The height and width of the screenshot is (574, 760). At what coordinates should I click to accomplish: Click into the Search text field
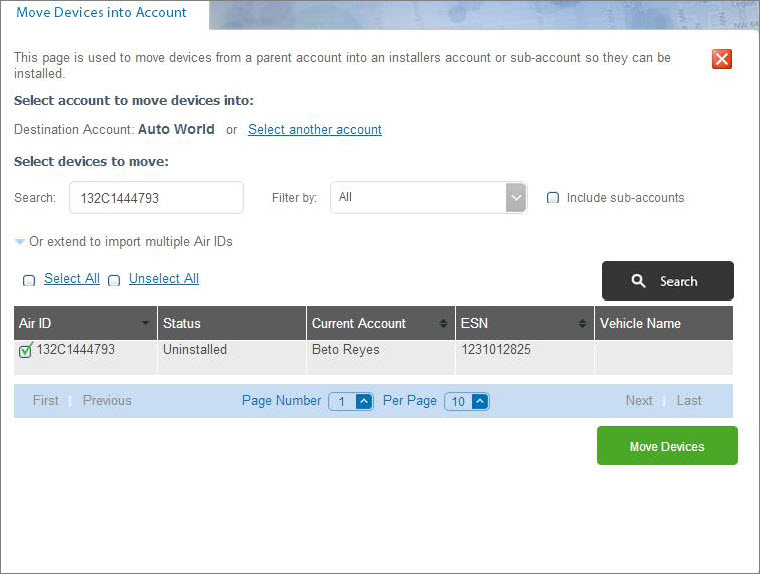click(155, 198)
